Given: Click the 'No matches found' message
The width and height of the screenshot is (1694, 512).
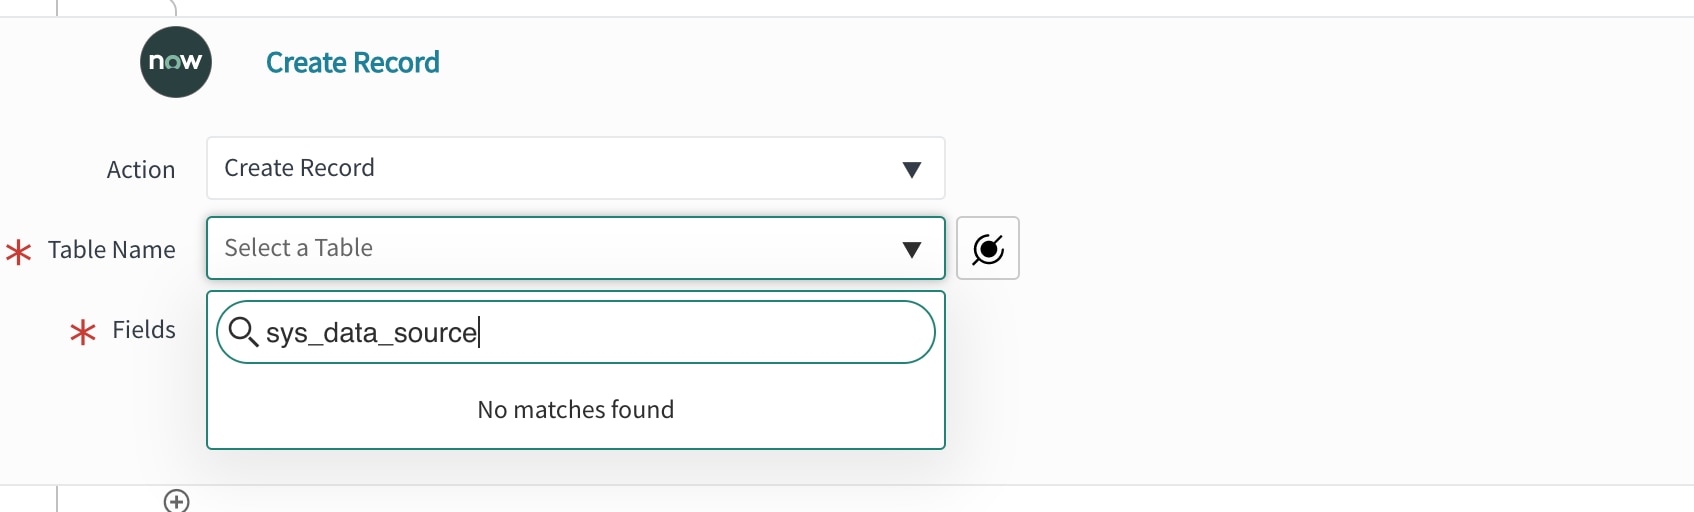Looking at the screenshot, I should click(x=575, y=409).
